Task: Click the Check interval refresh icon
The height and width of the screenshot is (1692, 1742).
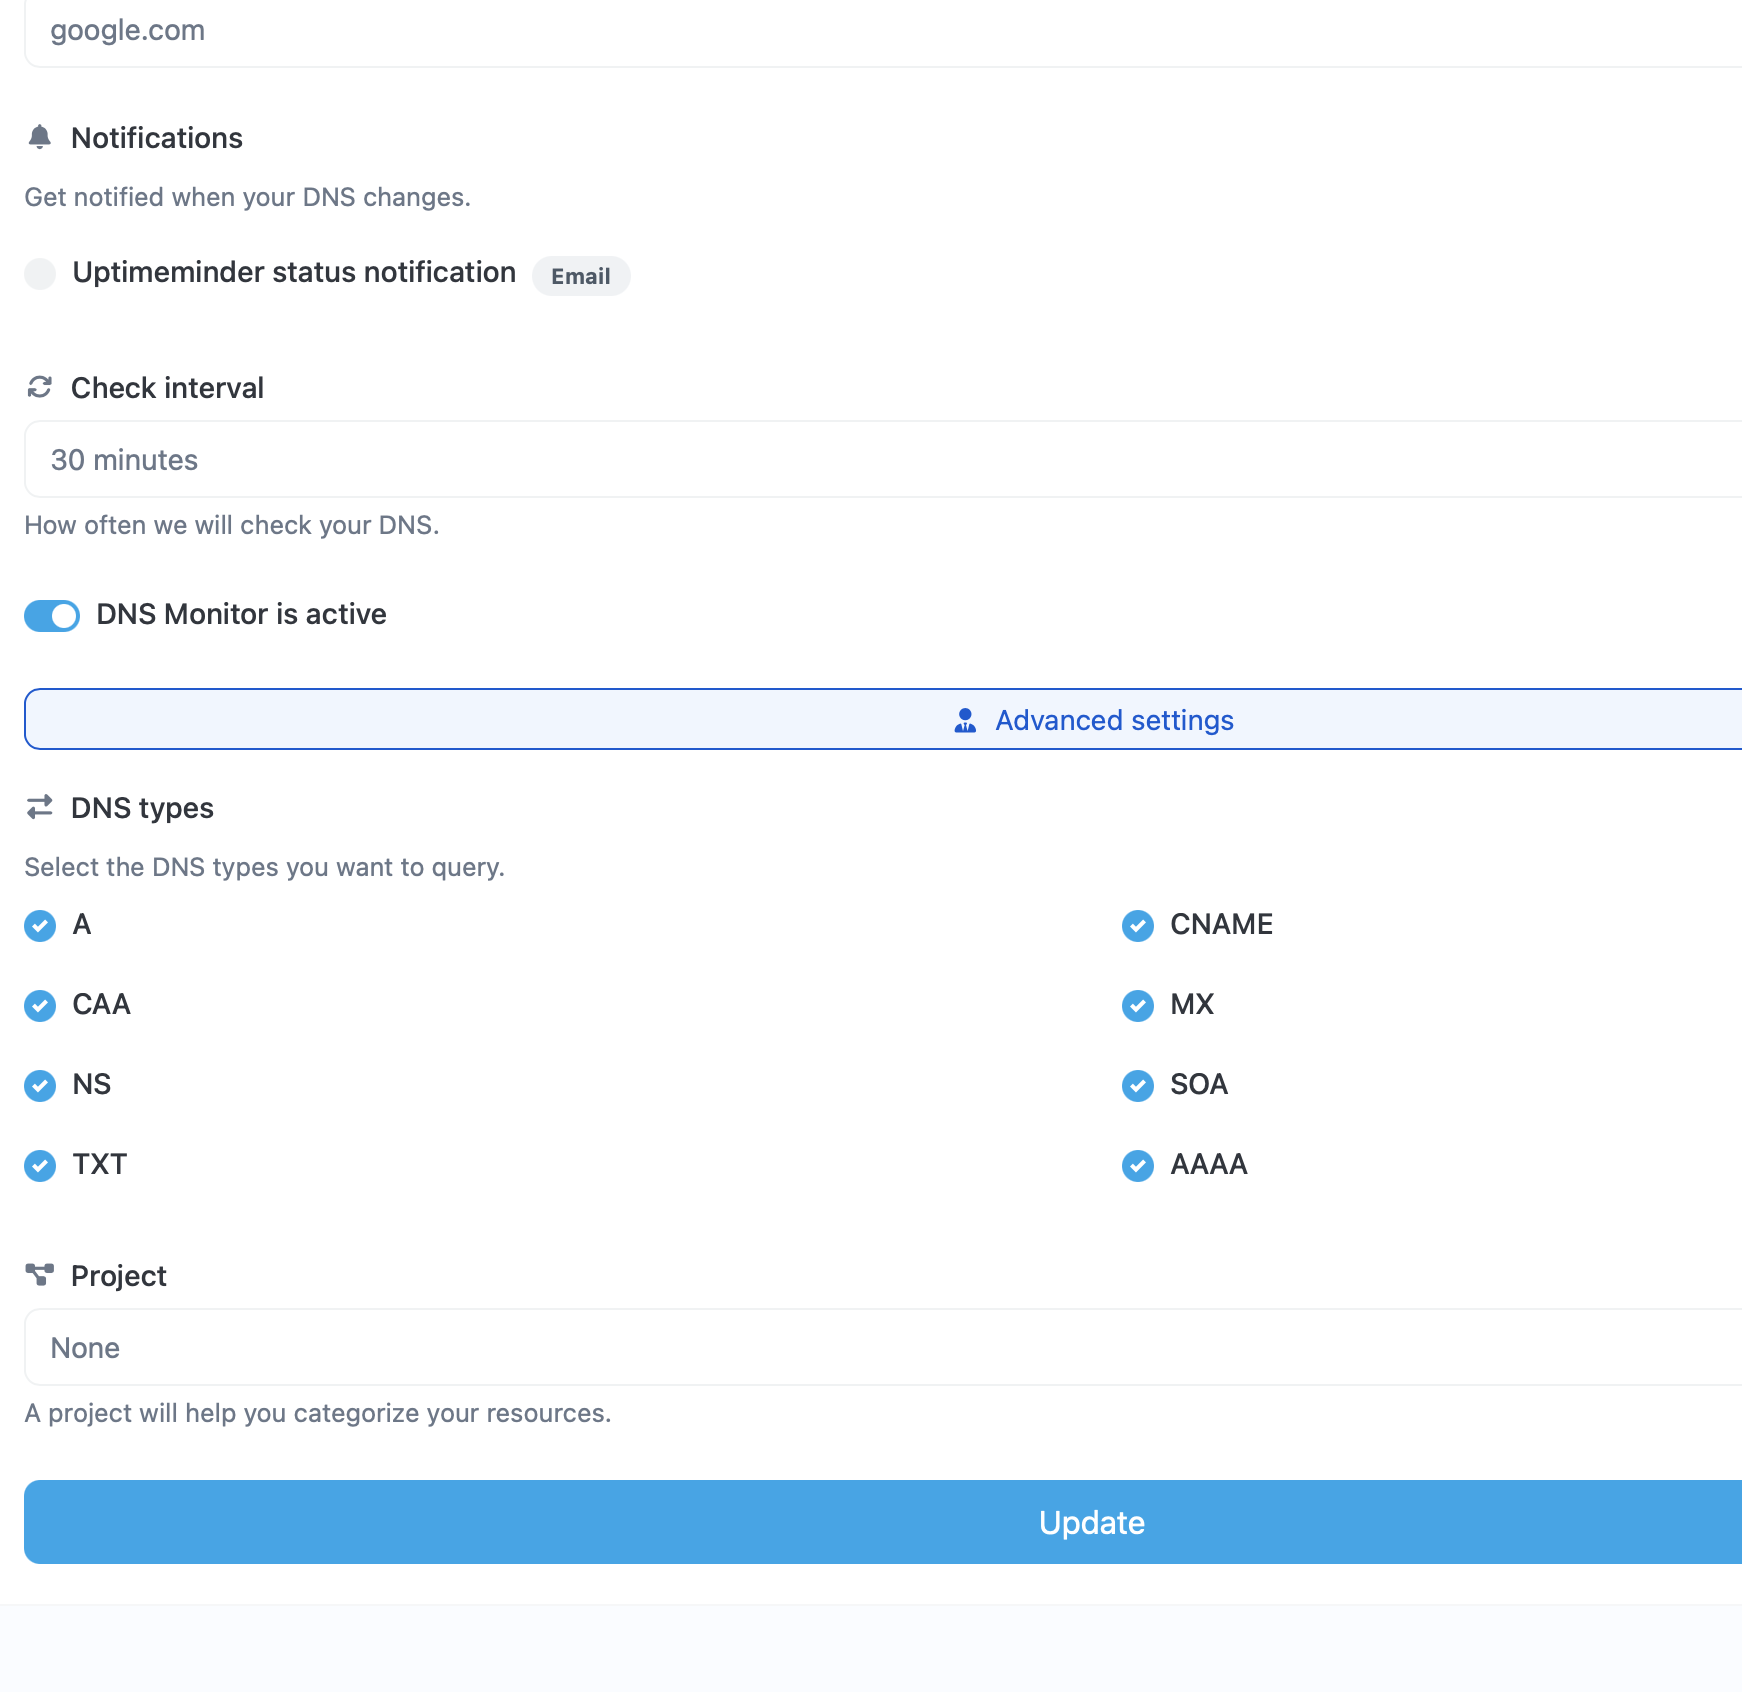Action: pos(40,387)
